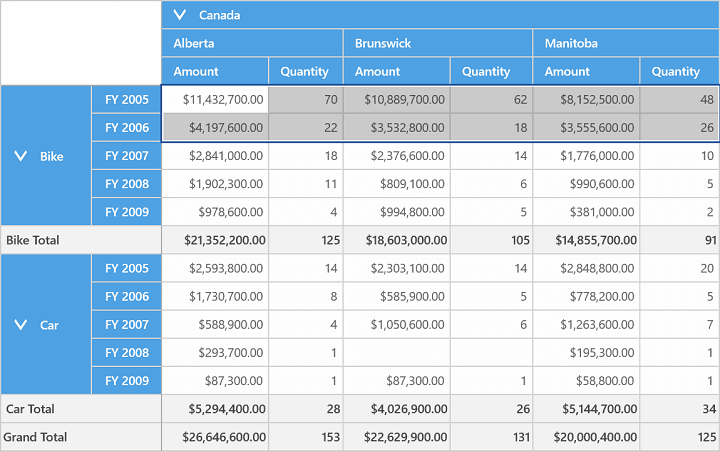Click the Alberta Amount column header
The image size is (720, 452).
click(215, 71)
